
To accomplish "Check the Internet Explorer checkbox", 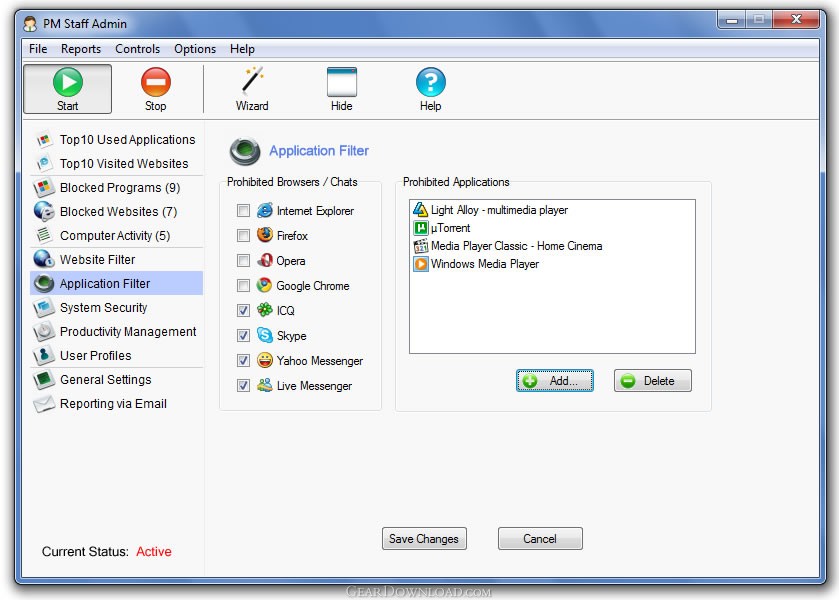I will [243, 210].
